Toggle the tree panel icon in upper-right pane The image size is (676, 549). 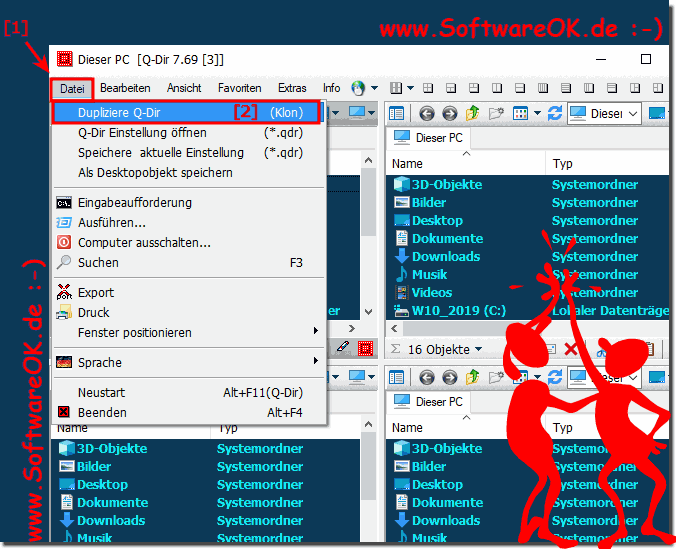click(x=396, y=114)
